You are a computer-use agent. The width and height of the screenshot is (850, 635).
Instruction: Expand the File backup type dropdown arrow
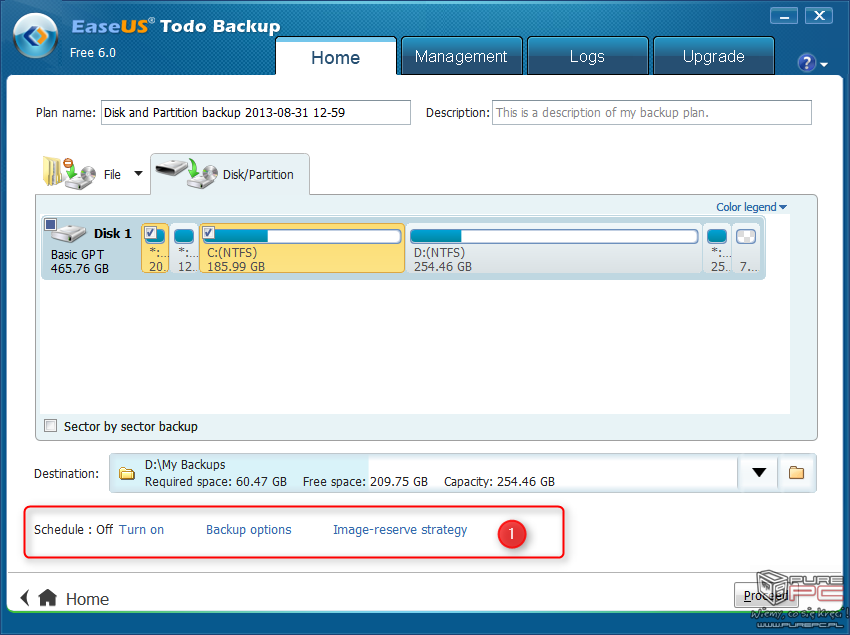[x=138, y=174]
